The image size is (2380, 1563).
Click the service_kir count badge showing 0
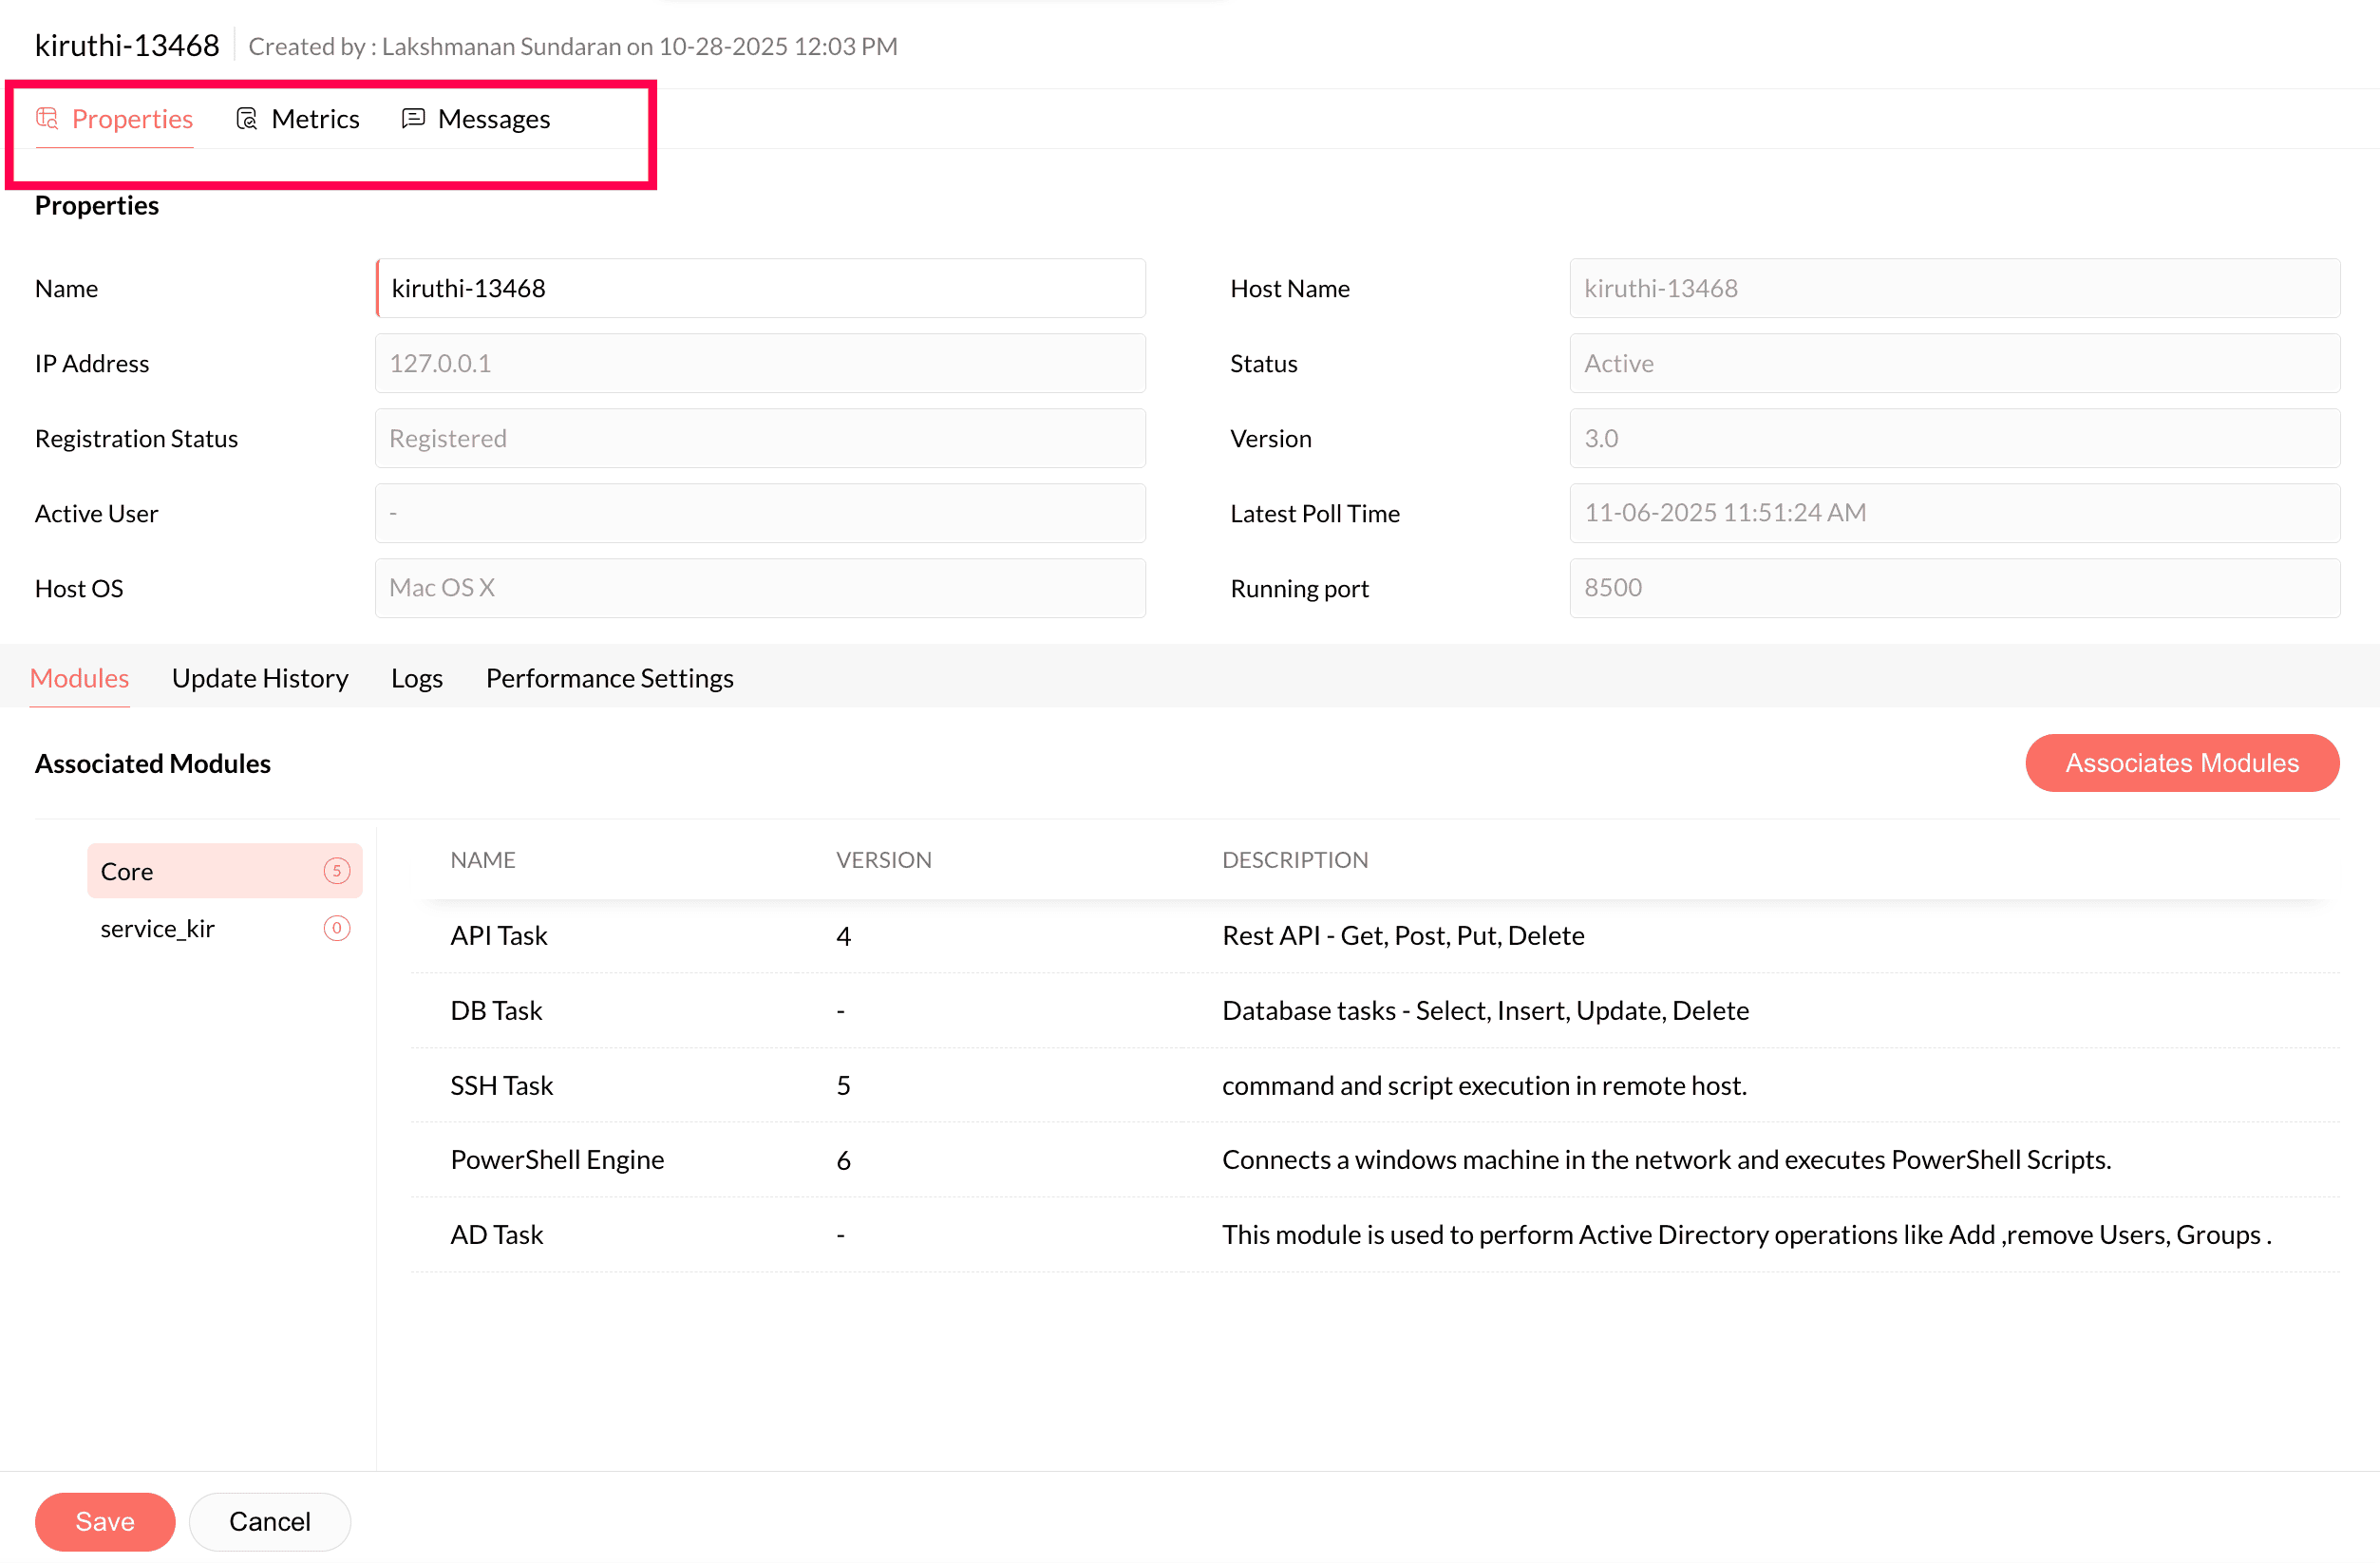click(337, 929)
